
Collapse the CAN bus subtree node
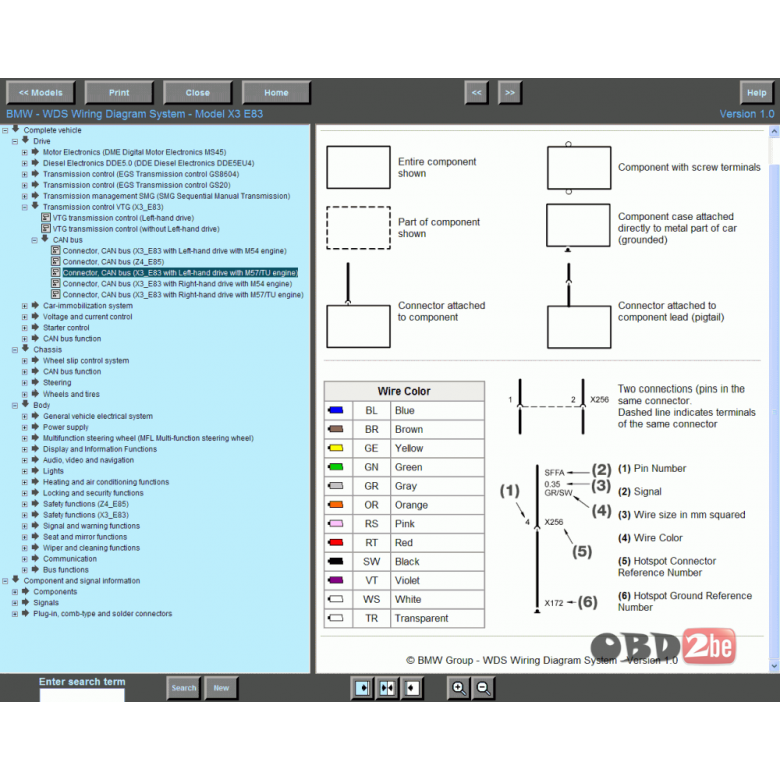34,240
